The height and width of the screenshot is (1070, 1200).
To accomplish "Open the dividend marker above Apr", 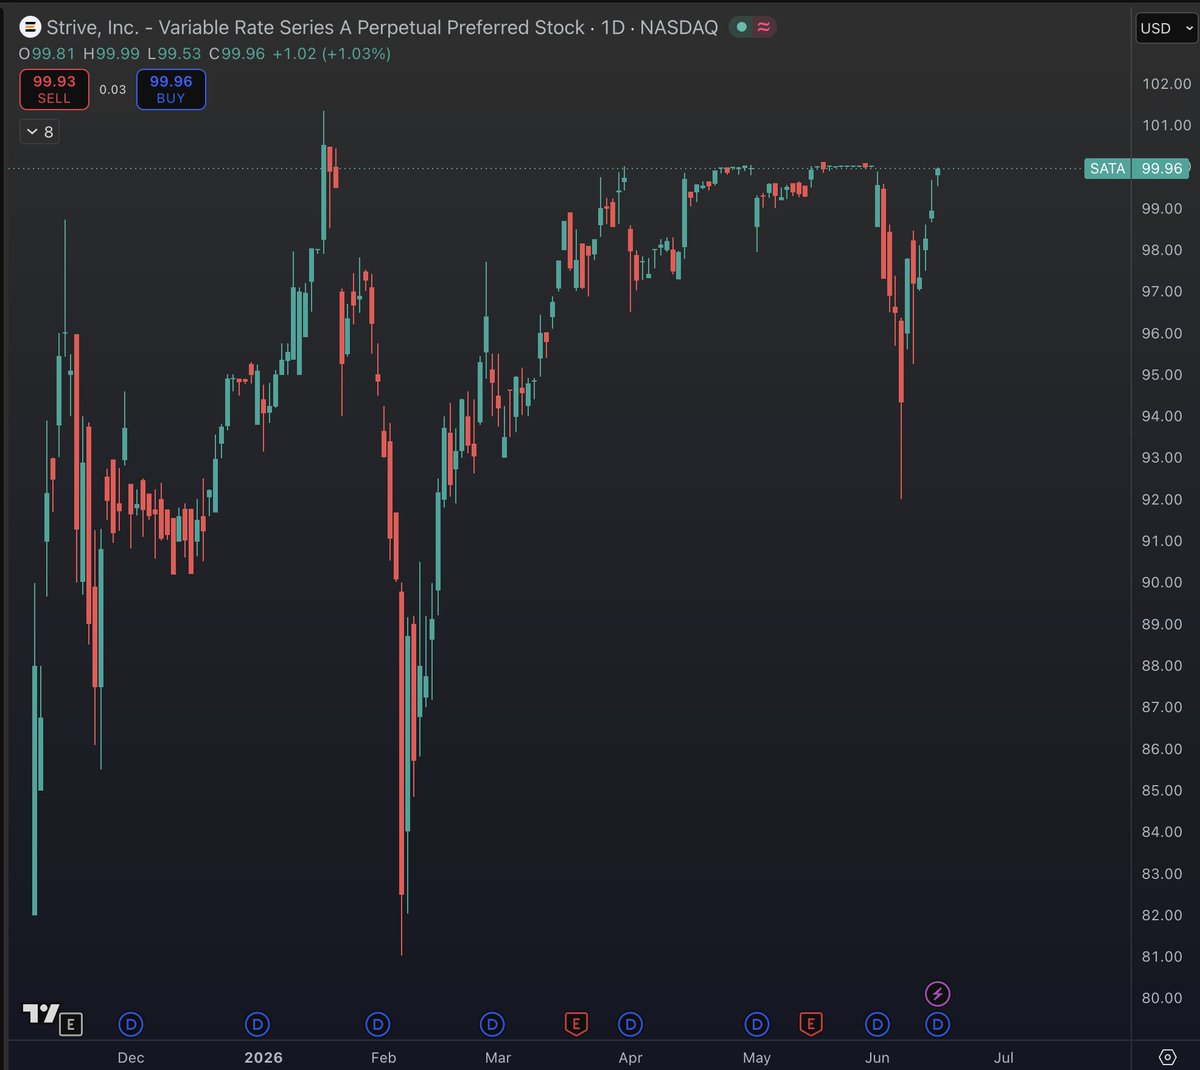I will [x=630, y=1024].
